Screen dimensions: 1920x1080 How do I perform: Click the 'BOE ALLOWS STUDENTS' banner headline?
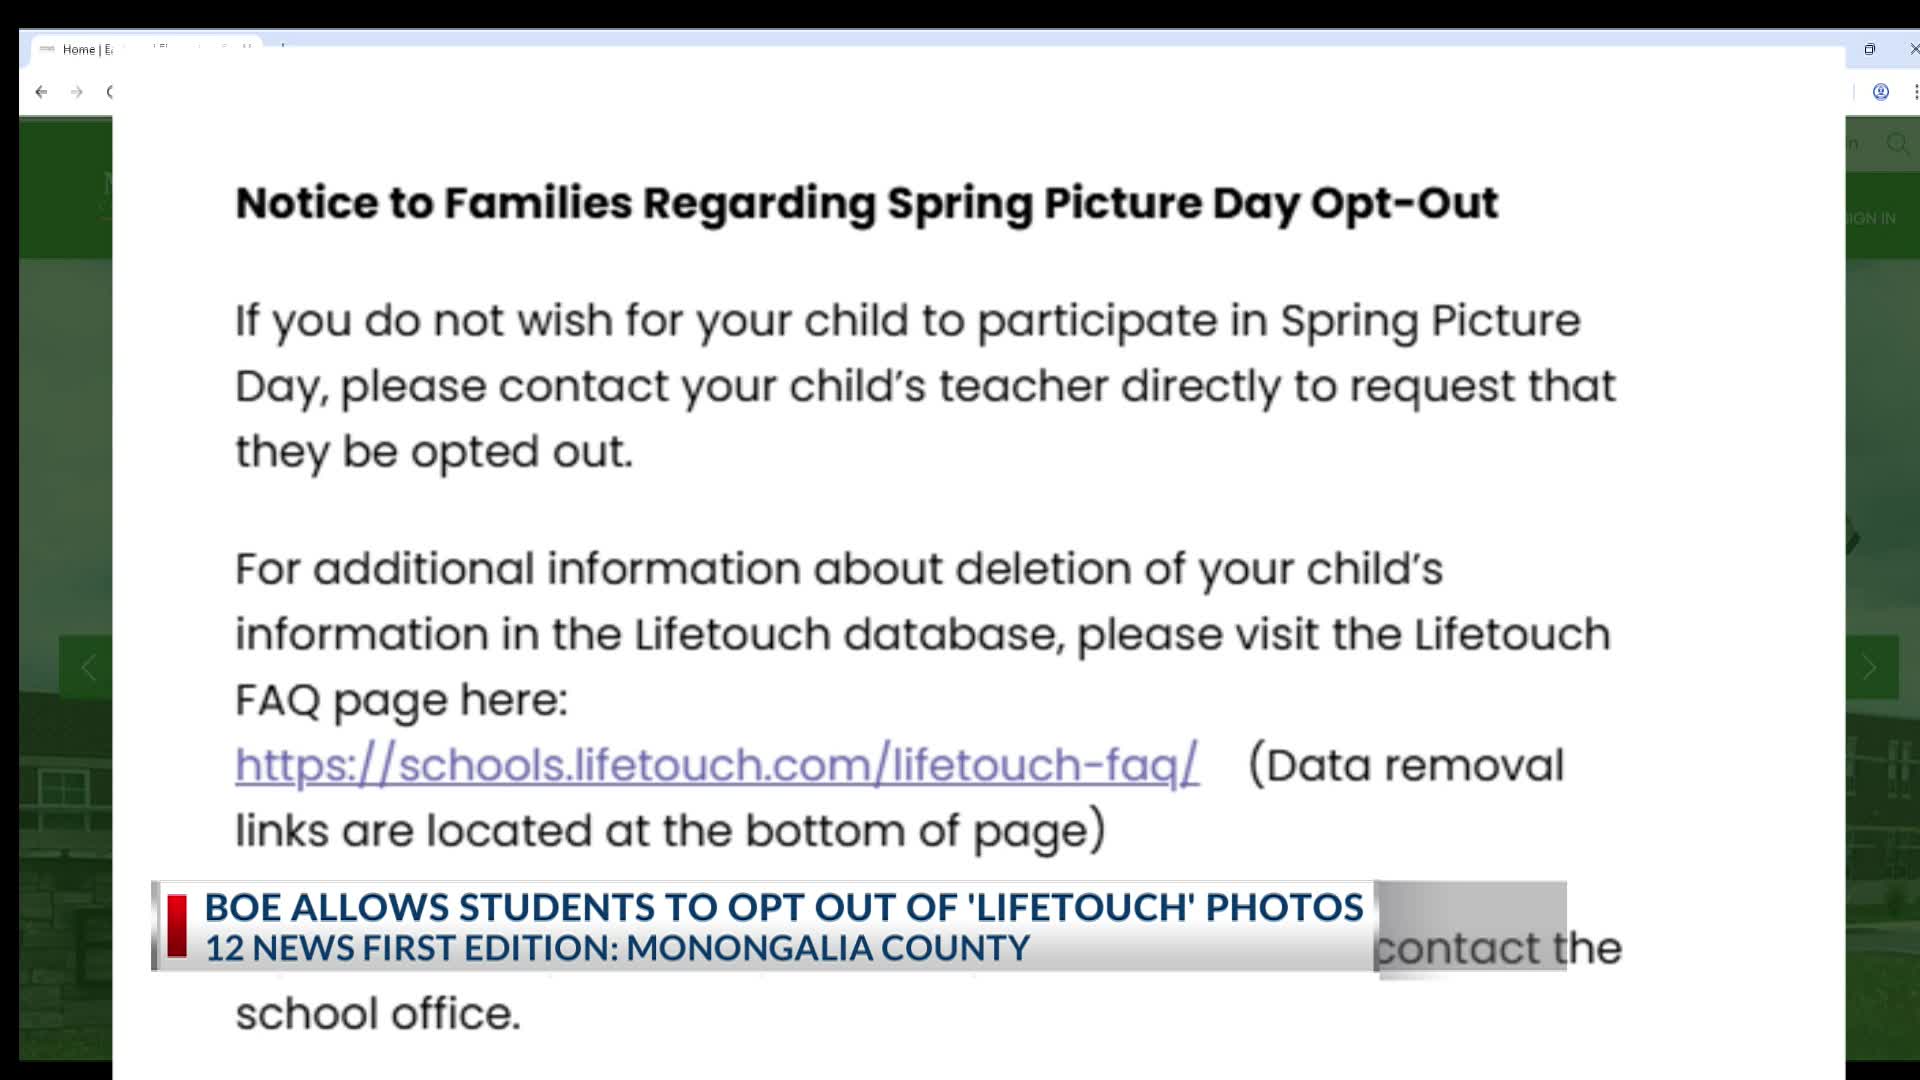784,907
